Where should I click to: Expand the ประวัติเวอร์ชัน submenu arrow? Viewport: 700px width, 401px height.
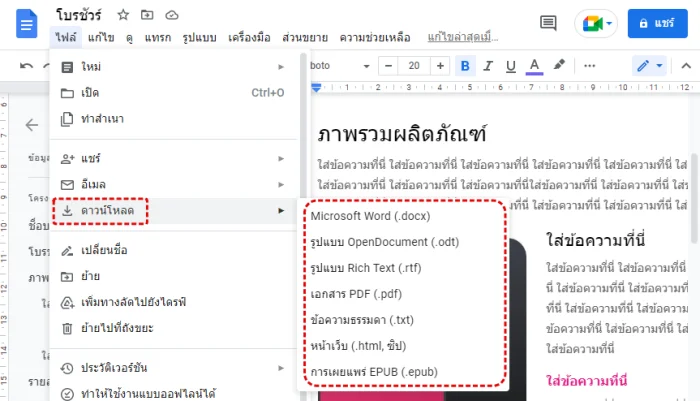281,368
